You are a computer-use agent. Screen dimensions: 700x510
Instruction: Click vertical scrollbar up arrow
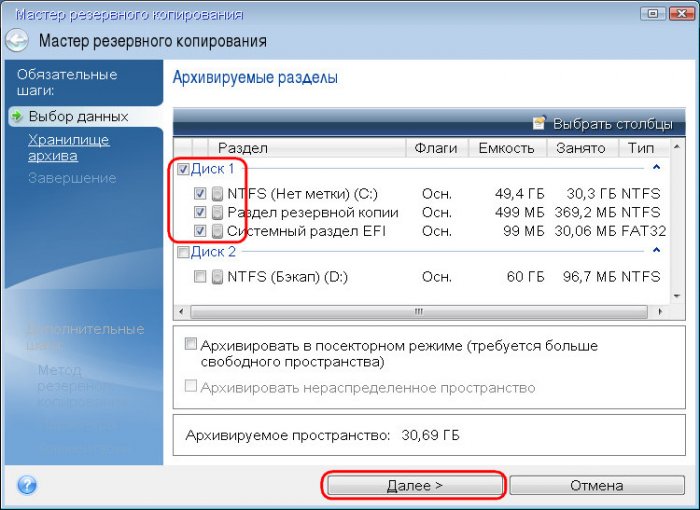pos(677,146)
